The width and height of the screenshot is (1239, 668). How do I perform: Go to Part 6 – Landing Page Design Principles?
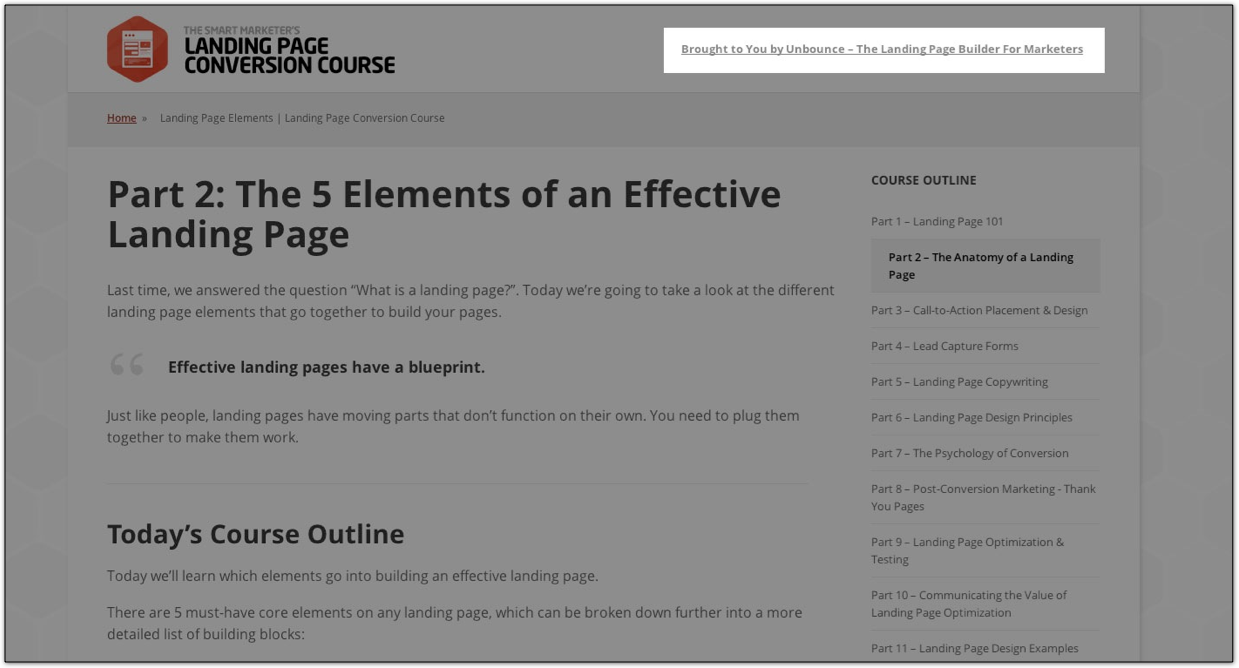971,418
